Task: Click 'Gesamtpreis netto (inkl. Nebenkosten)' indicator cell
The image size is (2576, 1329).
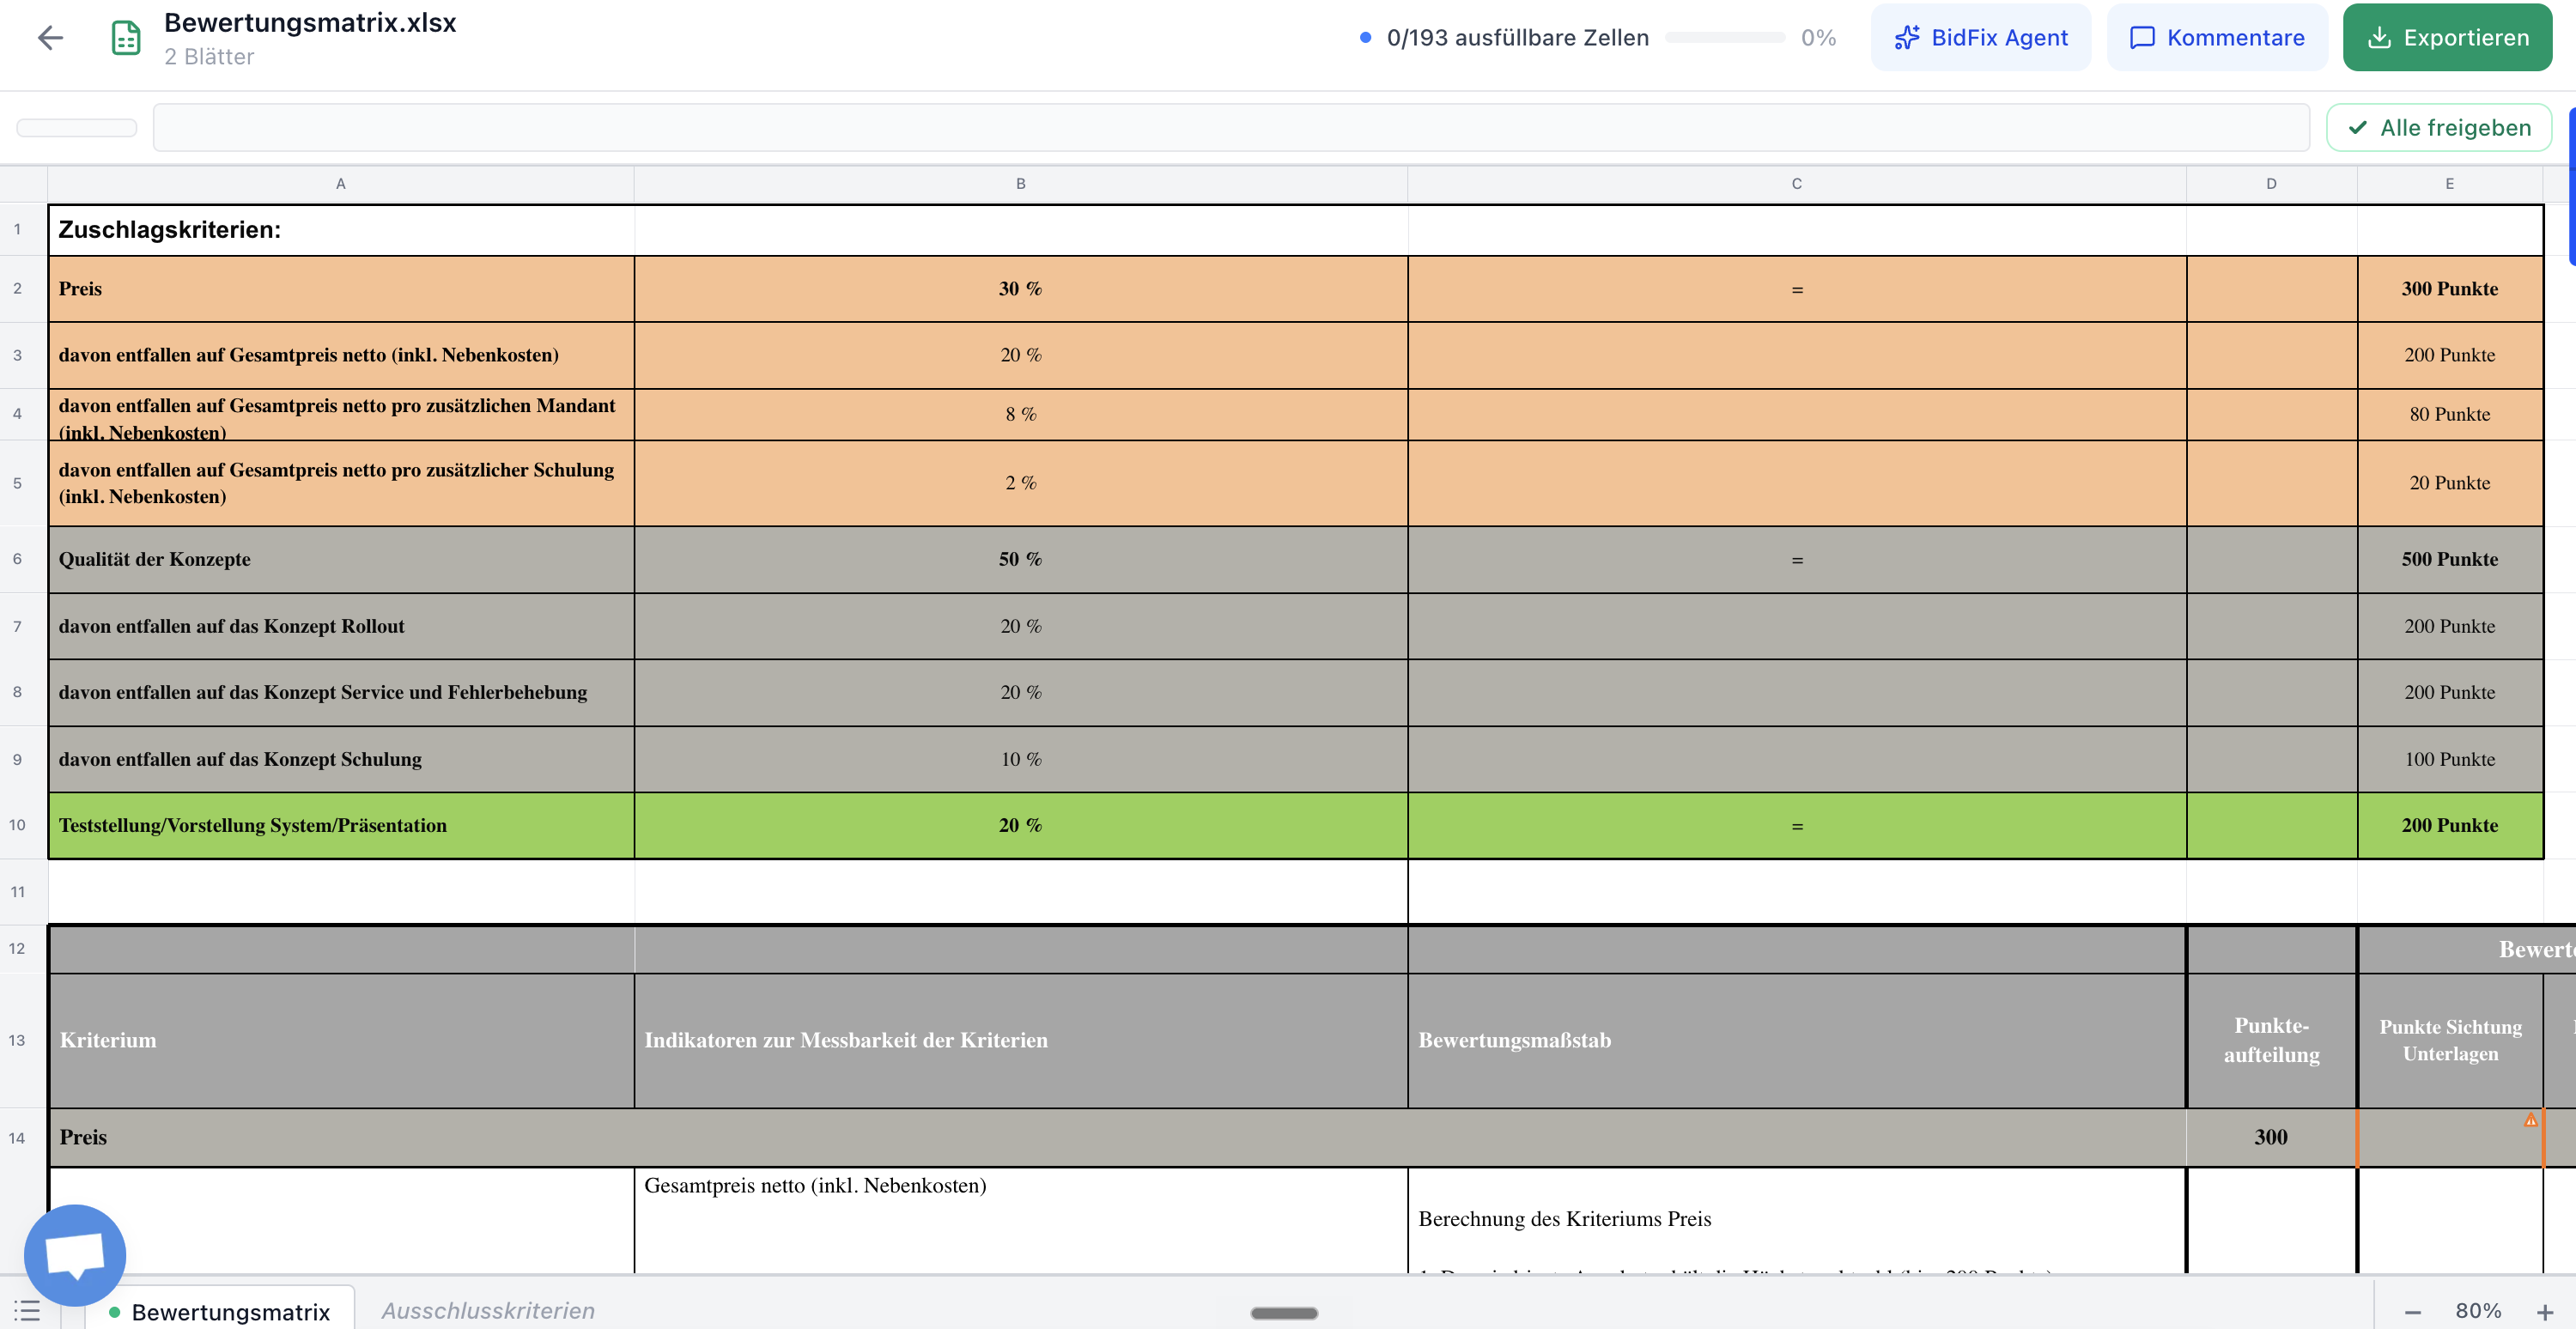Action: click(x=1021, y=1220)
